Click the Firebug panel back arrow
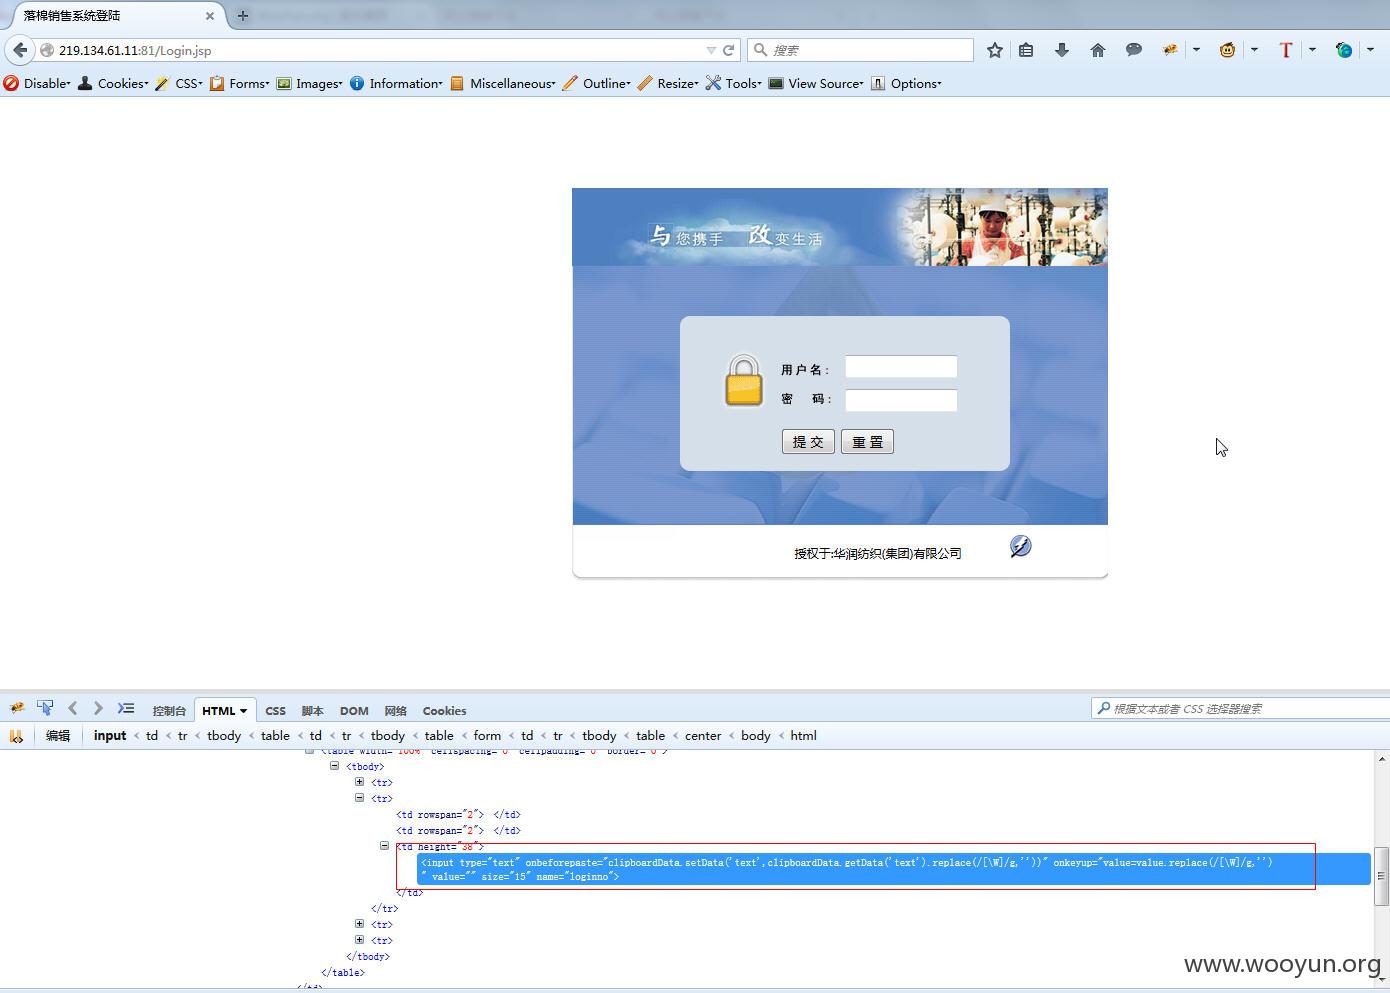 [72, 708]
